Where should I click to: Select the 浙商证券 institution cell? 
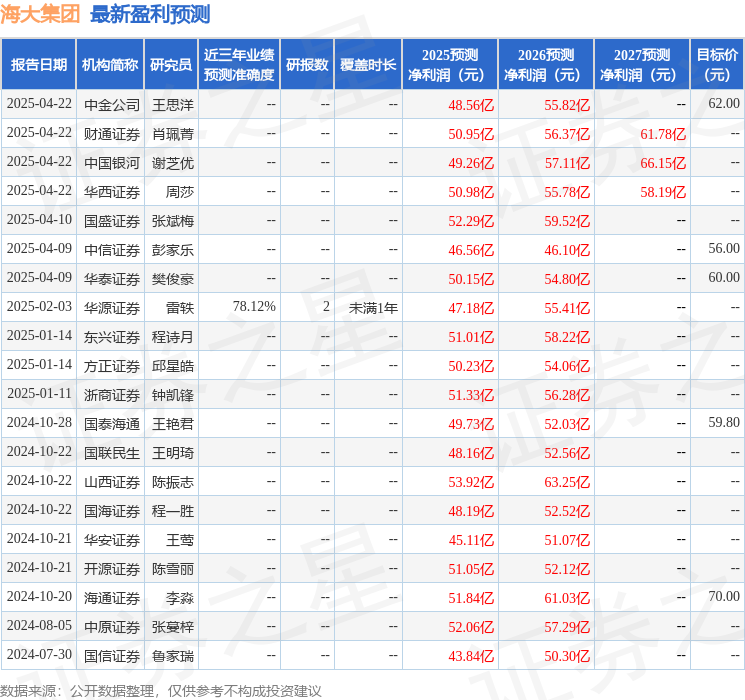(x=112, y=395)
